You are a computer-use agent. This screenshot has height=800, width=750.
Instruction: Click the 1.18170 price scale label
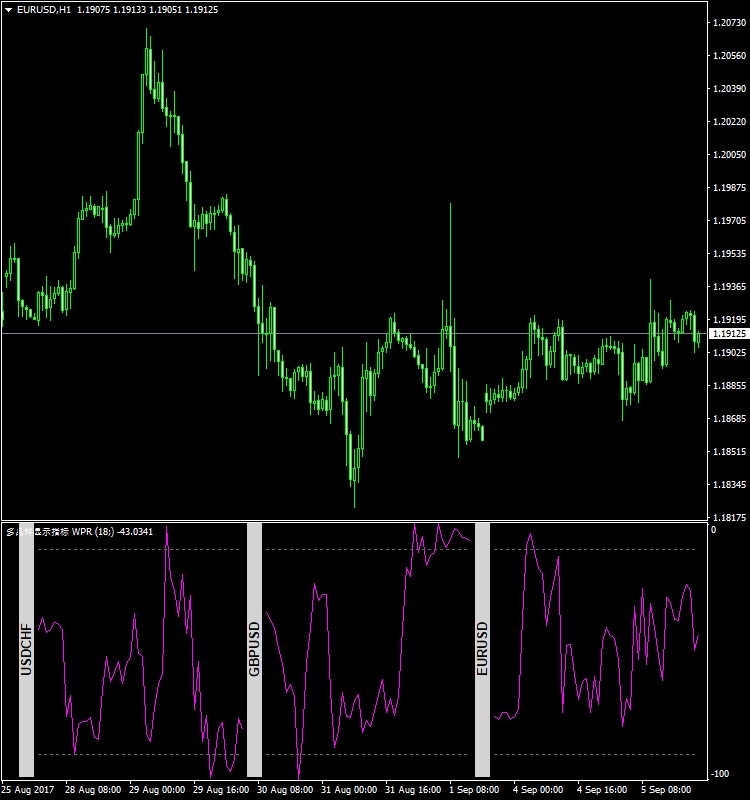728,518
